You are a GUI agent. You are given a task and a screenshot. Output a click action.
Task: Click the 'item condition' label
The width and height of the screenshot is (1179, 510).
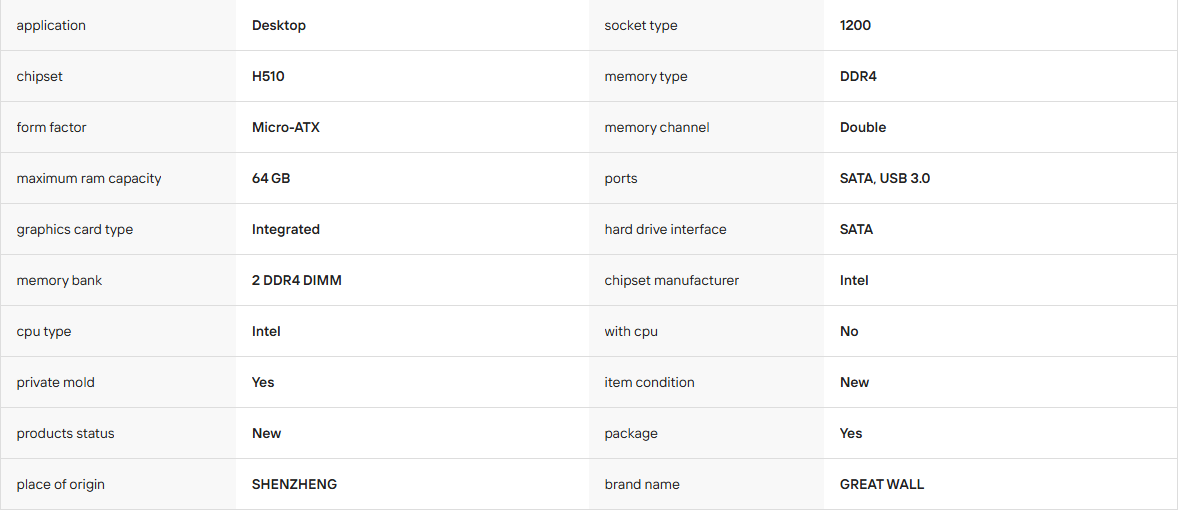coord(649,382)
